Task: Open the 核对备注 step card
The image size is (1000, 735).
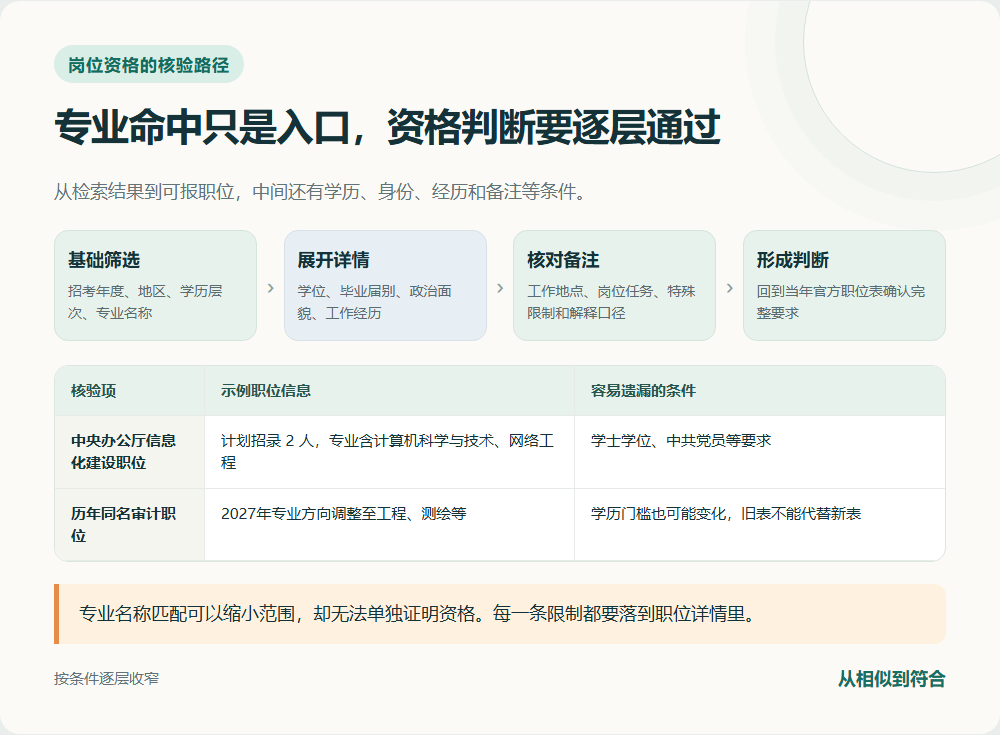Action: [614, 285]
